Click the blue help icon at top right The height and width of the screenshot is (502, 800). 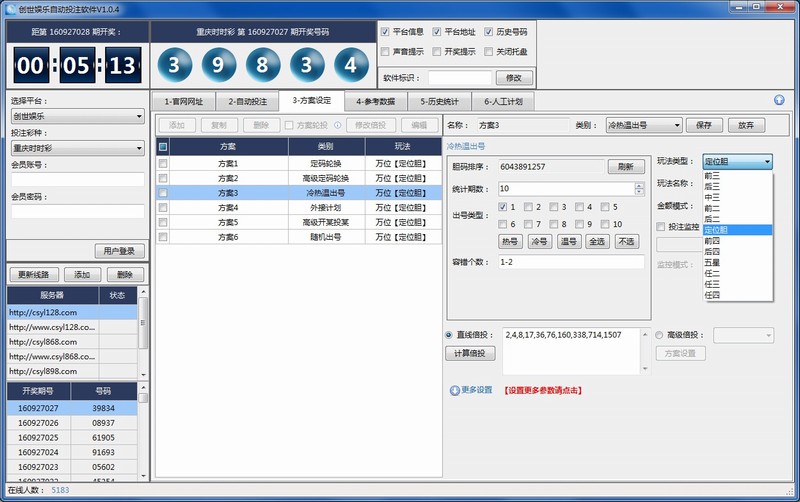[779, 100]
